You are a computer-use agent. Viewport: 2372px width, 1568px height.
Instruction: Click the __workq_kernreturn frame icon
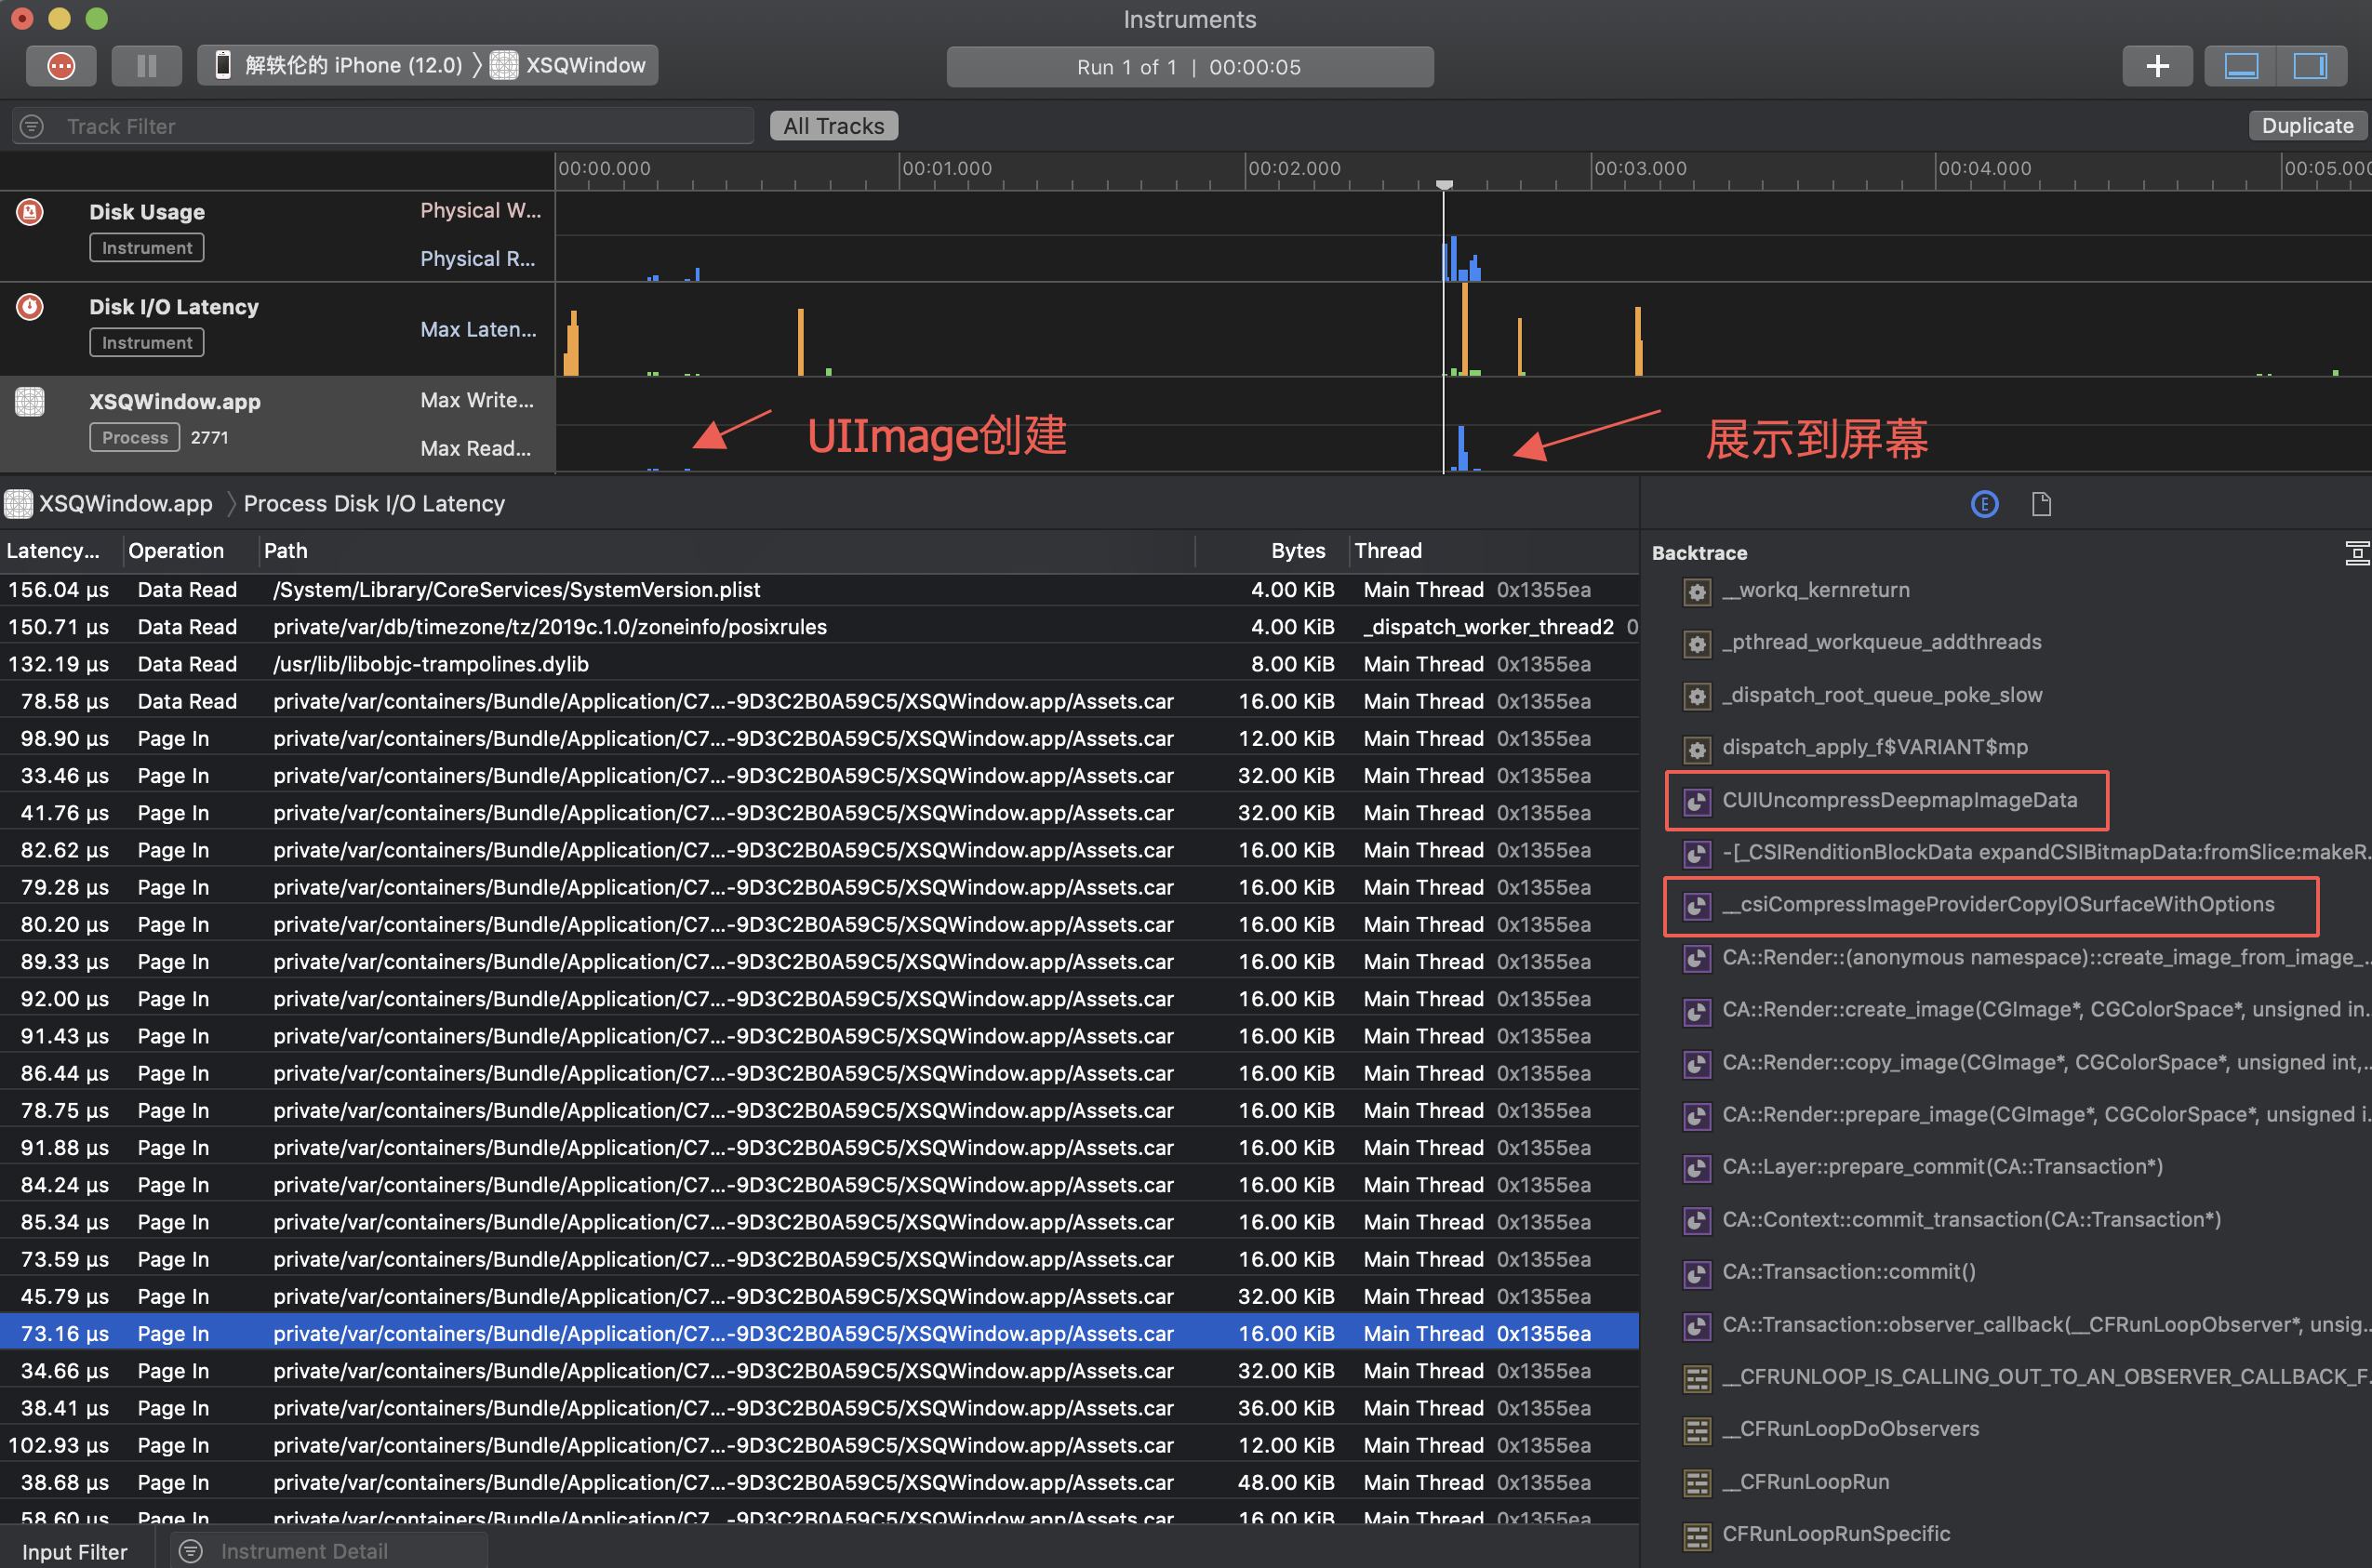point(1696,592)
